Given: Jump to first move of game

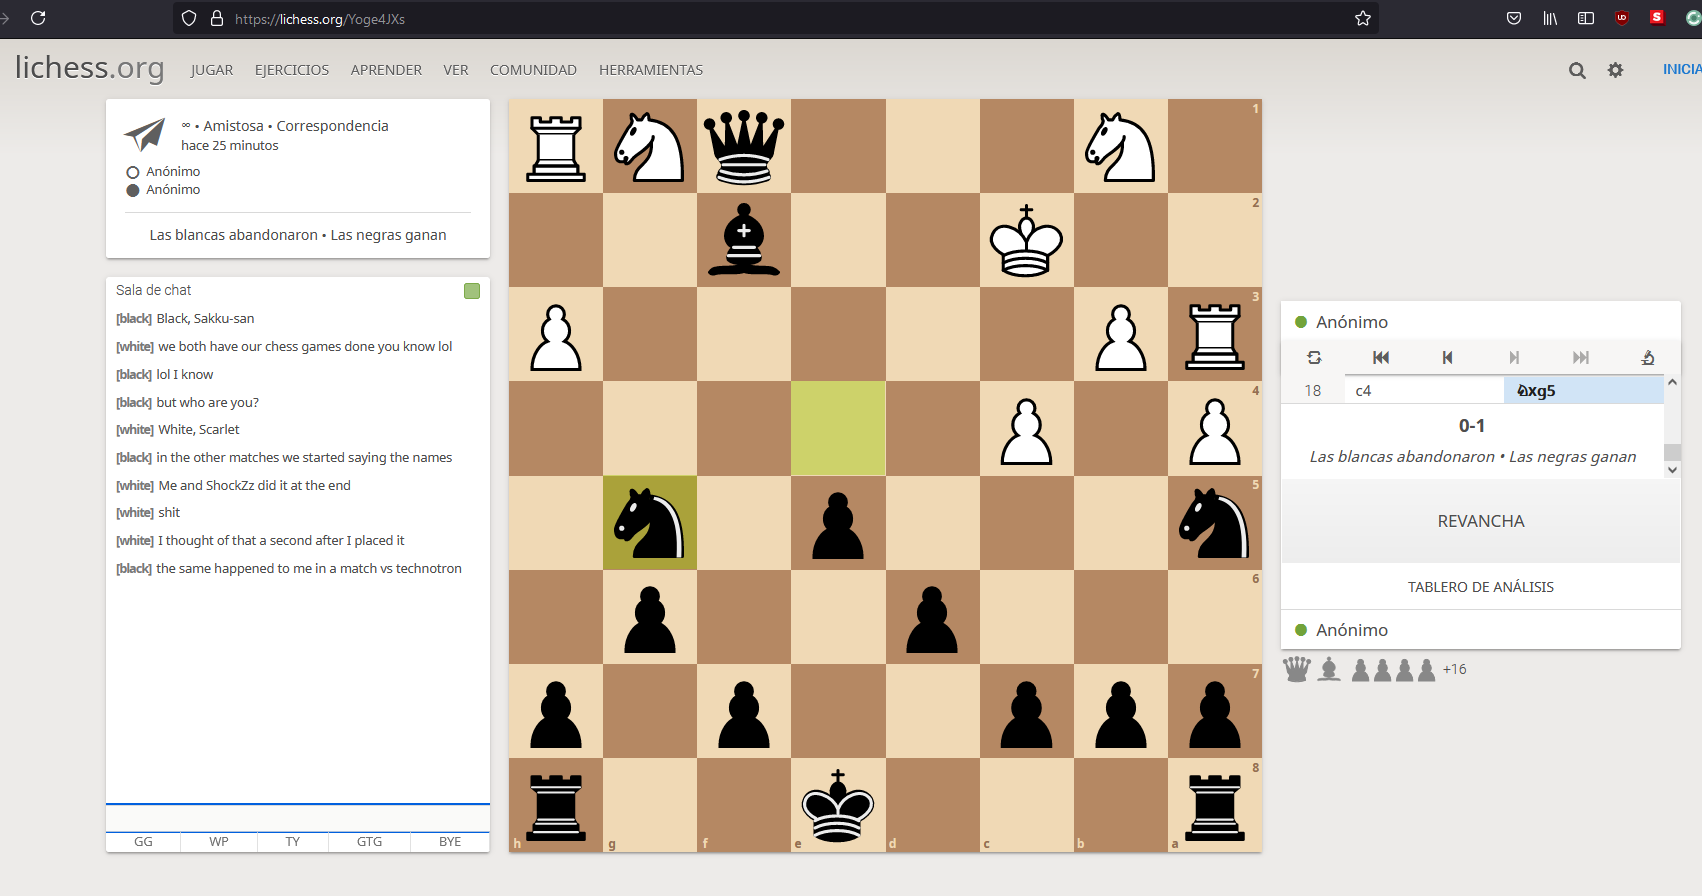Looking at the screenshot, I should pyautogui.click(x=1381, y=357).
